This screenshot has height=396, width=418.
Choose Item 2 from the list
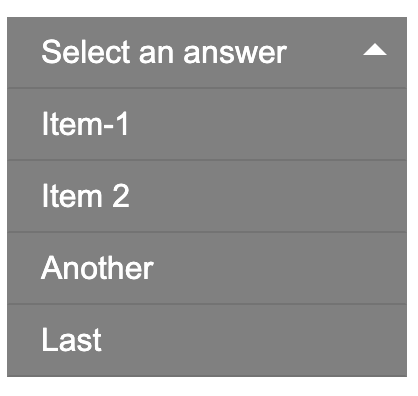click(x=207, y=196)
